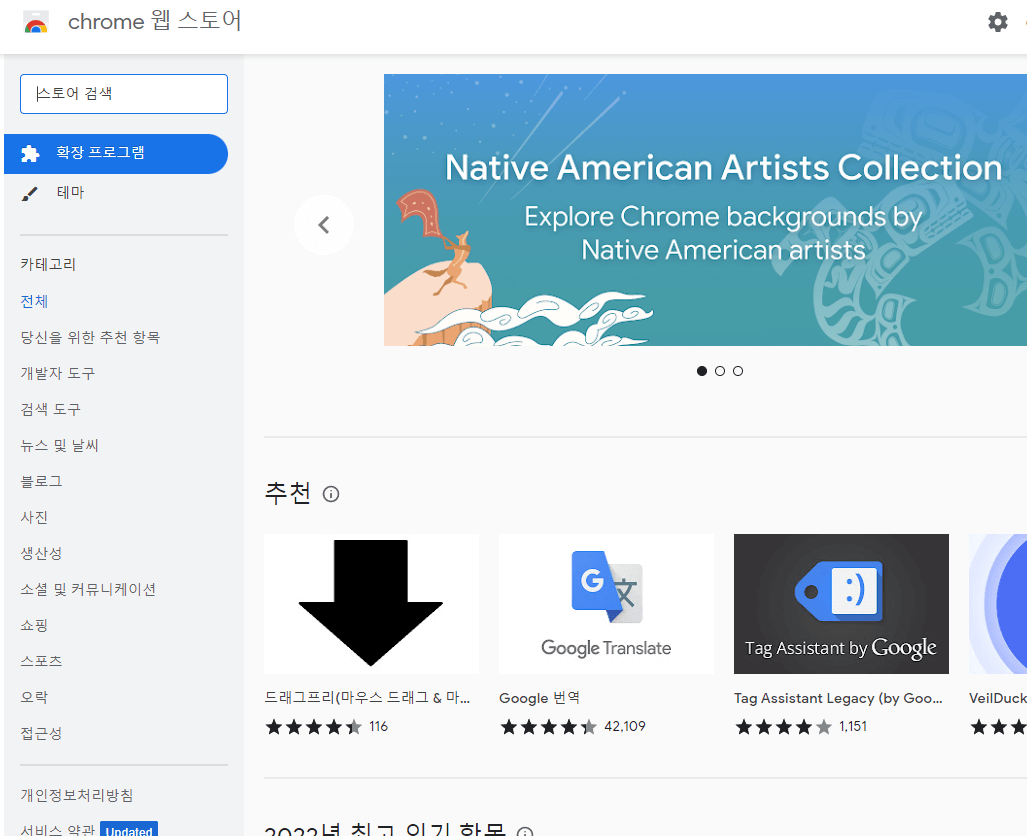
Task: Click the star rating of Google 번역
Action: coord(549,727)
